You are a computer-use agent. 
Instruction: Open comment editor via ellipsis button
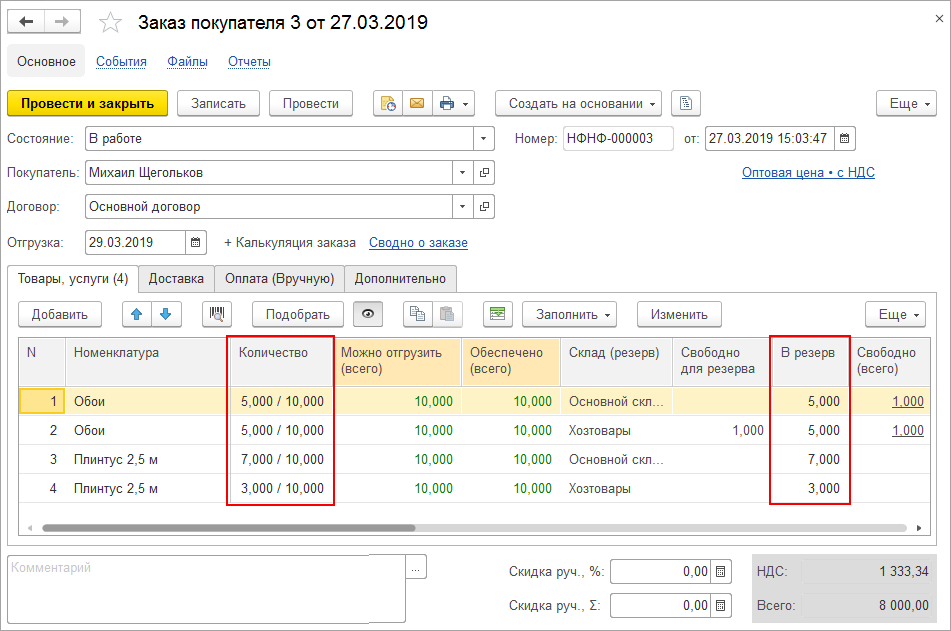point(415,569)
